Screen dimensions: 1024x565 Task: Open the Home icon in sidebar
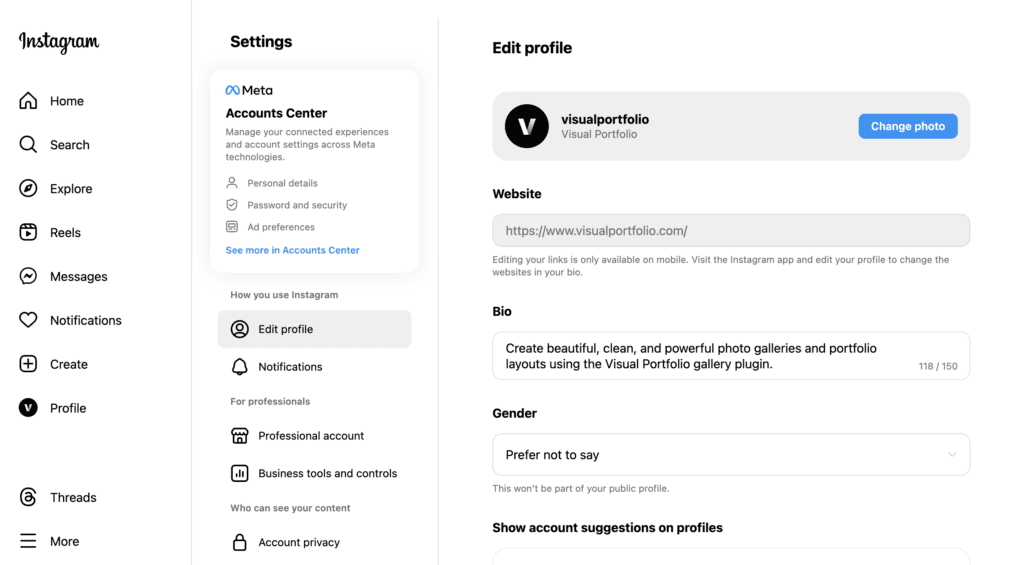[28, 101]
